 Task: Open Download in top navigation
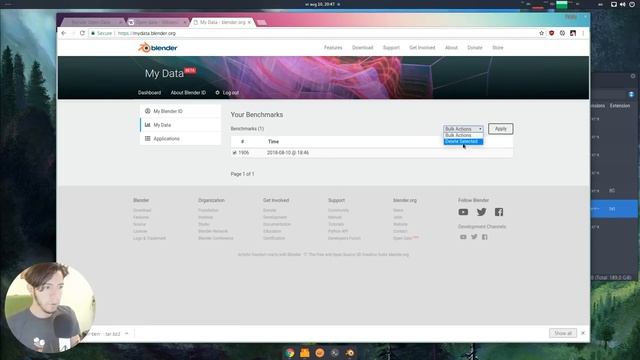click(x=362, y=48)
